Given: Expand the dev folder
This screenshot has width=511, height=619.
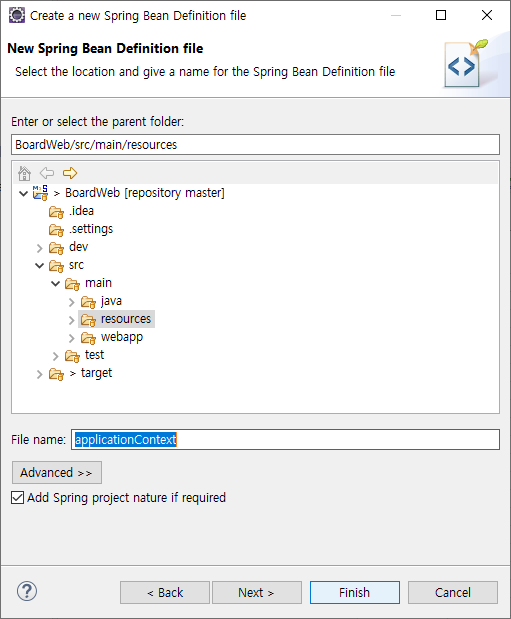Looking at the screenshot, I should tap(39, 248).
